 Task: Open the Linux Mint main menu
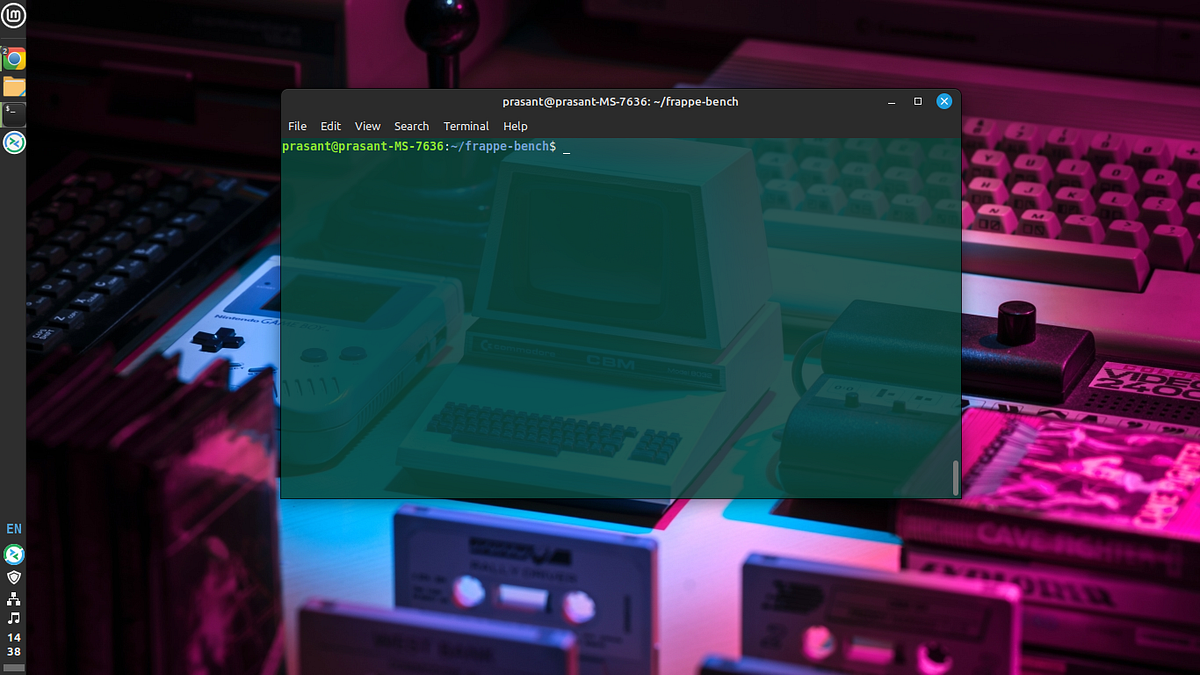click(x=12, y=16)
